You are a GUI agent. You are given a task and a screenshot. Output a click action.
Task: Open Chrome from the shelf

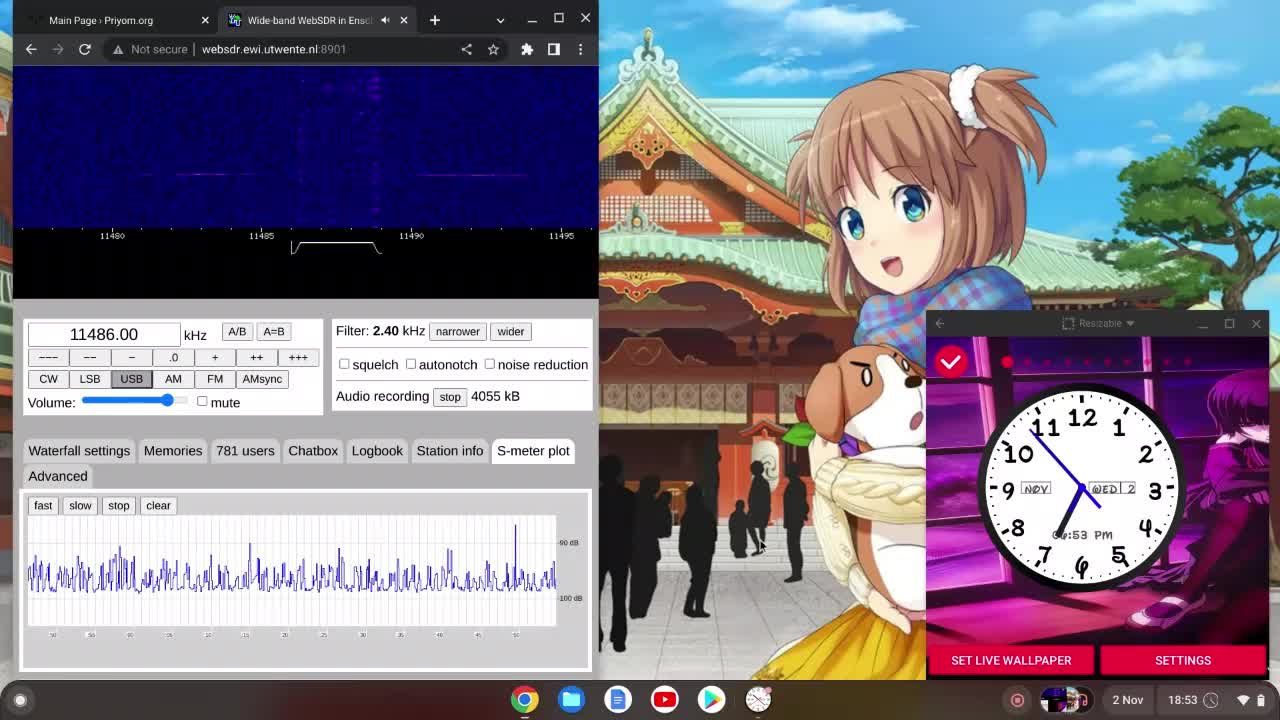[525, 700]
